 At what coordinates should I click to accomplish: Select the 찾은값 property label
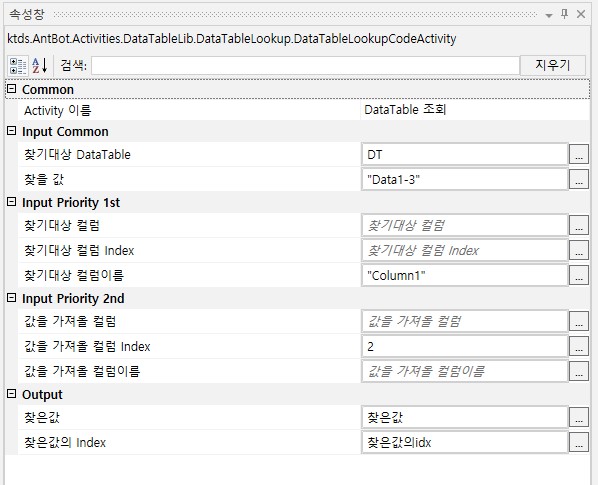(x=42, y=418)
